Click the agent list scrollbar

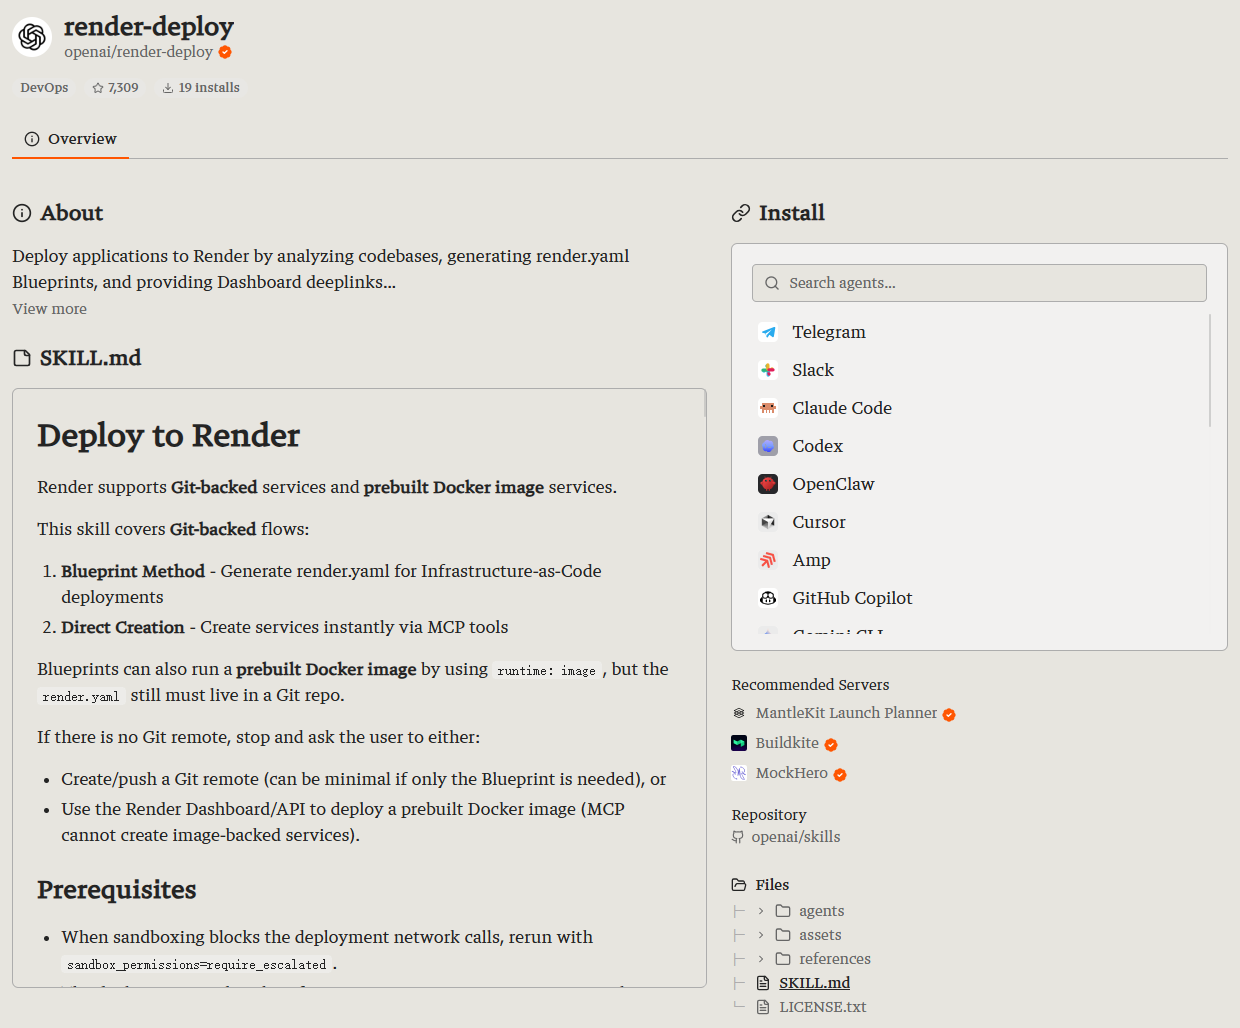[1210, 370]
